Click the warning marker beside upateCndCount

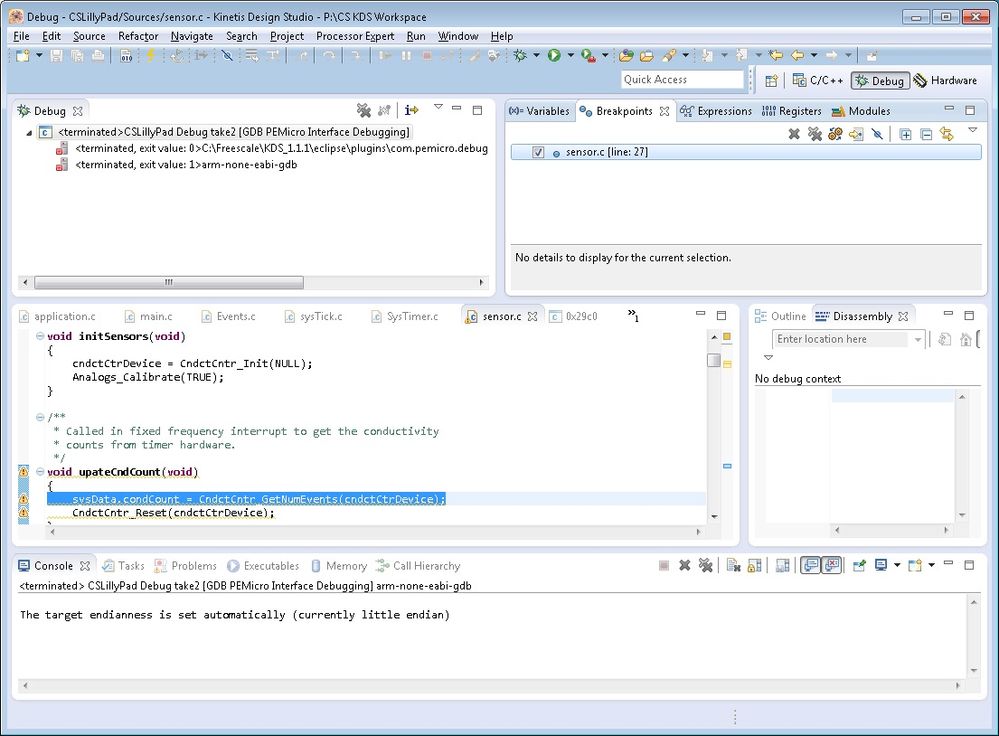24,472
